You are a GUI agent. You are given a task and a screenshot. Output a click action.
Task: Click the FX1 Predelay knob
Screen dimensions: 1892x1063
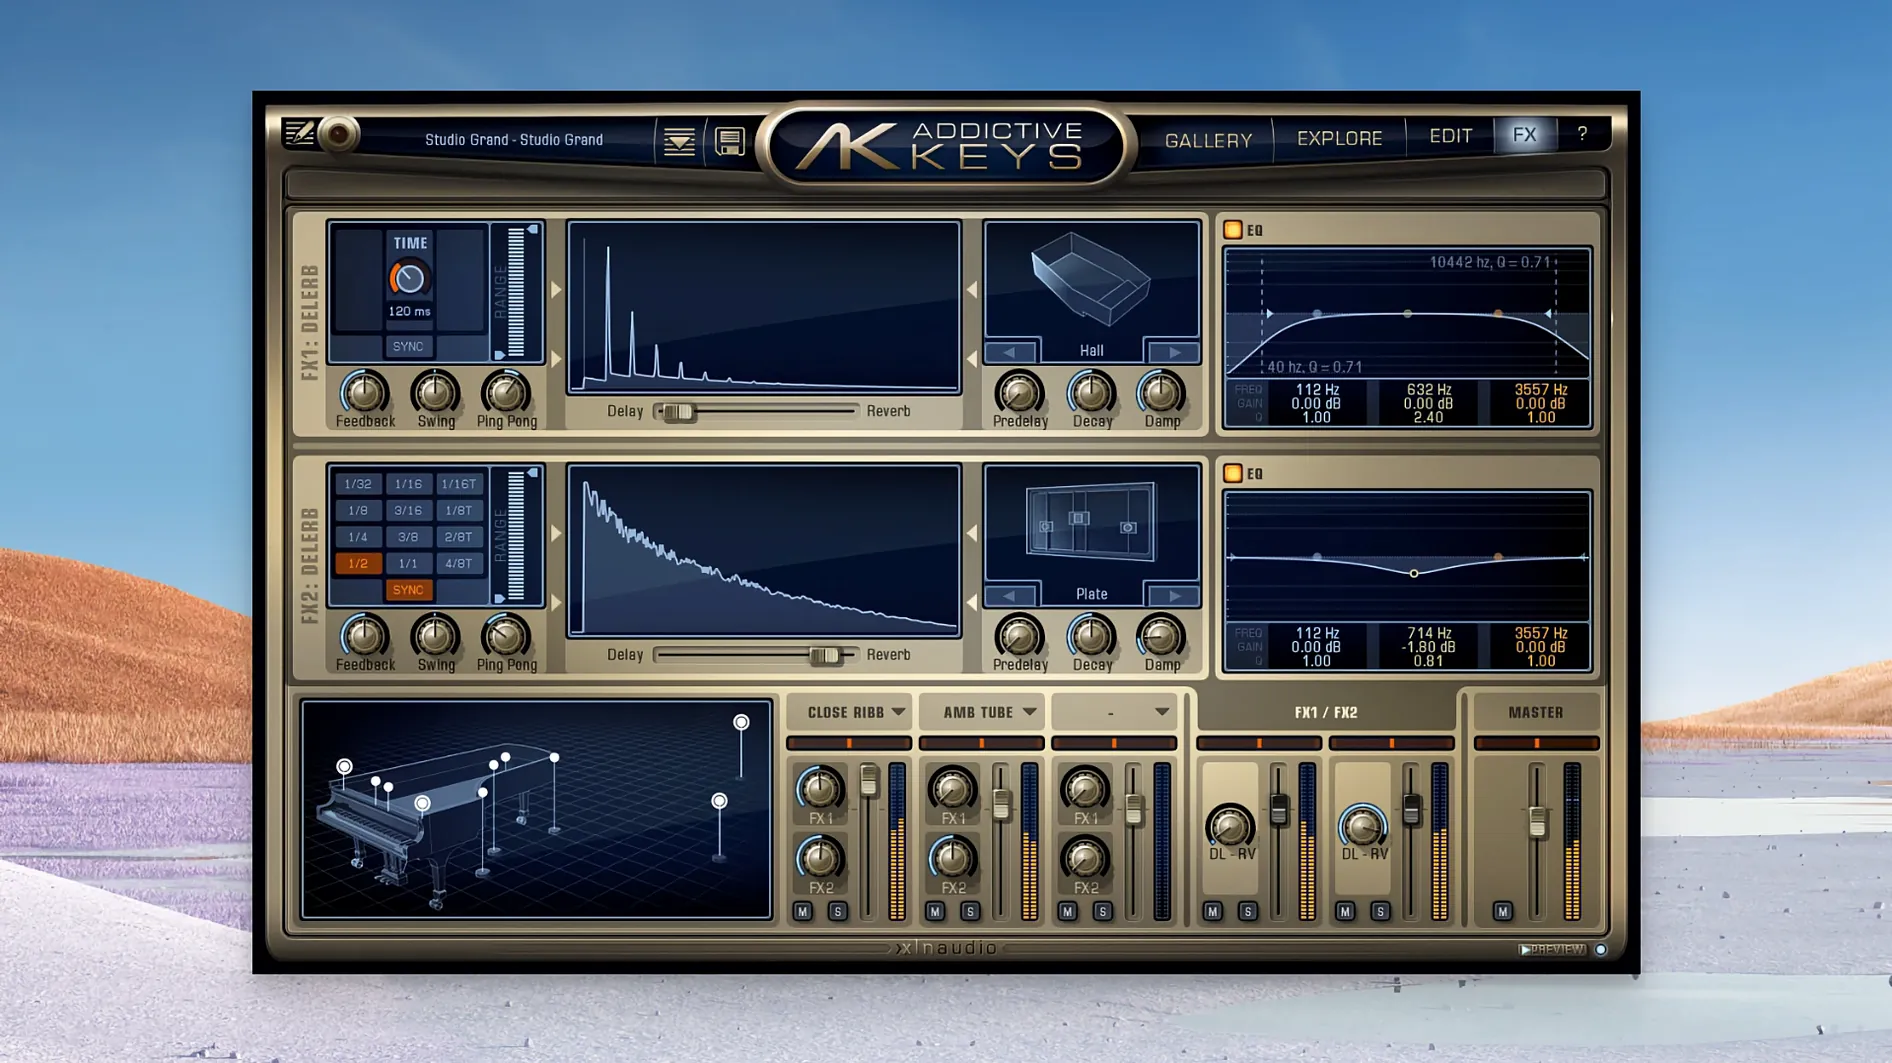coord(1019,392)
